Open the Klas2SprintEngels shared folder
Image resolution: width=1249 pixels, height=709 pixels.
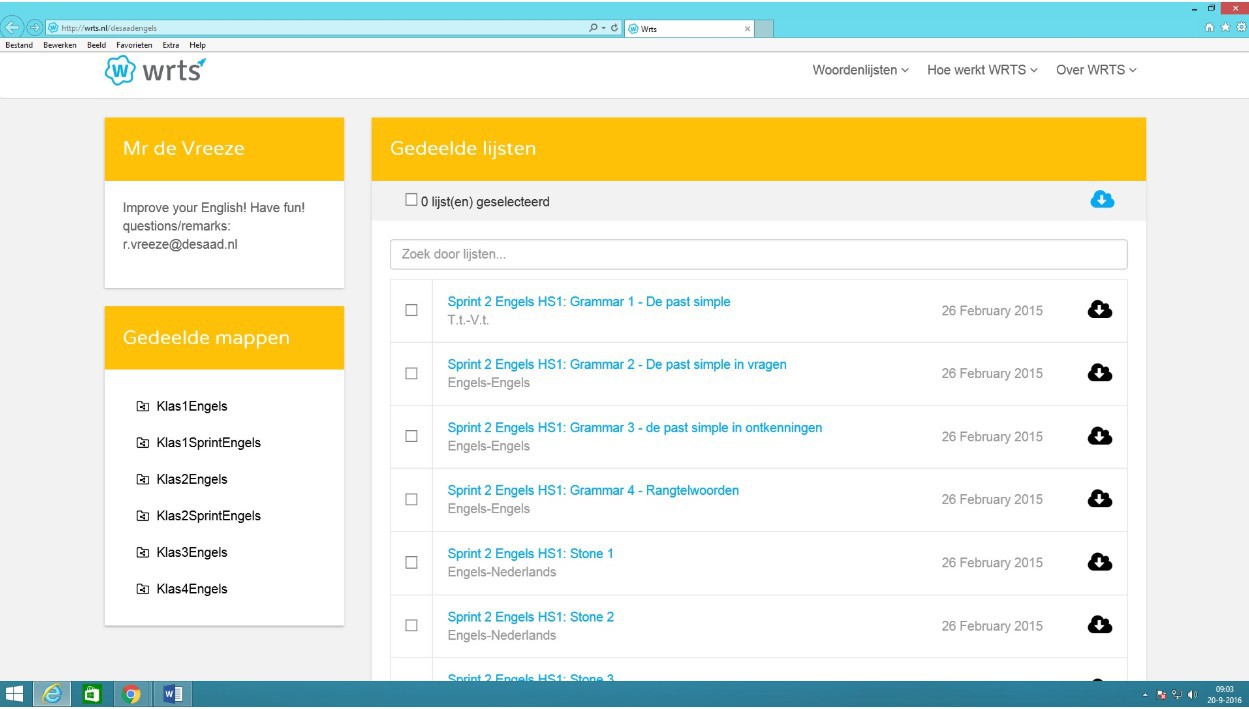tap(208, 516)
